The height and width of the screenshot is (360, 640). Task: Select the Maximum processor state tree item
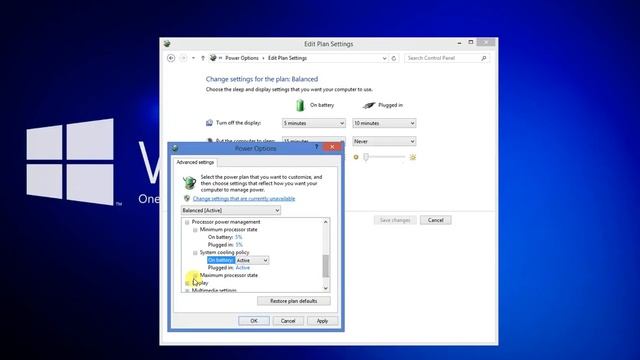229,275
